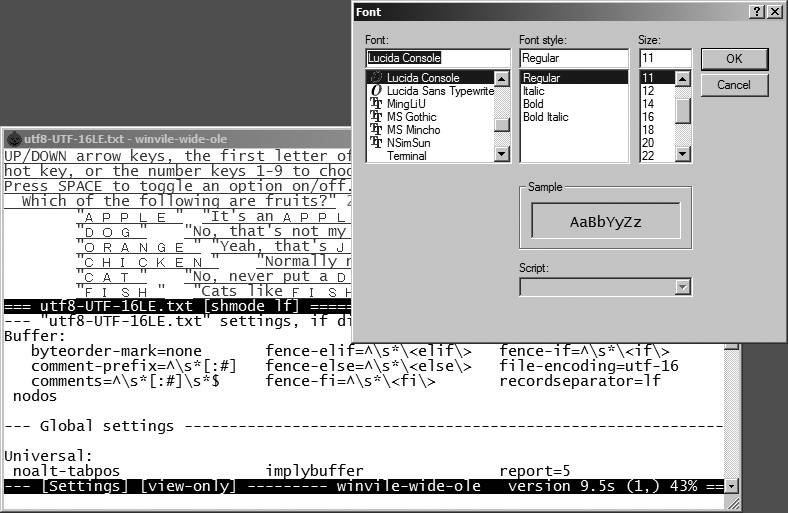Click the Font style input field
788x513 pixels.
[x=574, y=58]
